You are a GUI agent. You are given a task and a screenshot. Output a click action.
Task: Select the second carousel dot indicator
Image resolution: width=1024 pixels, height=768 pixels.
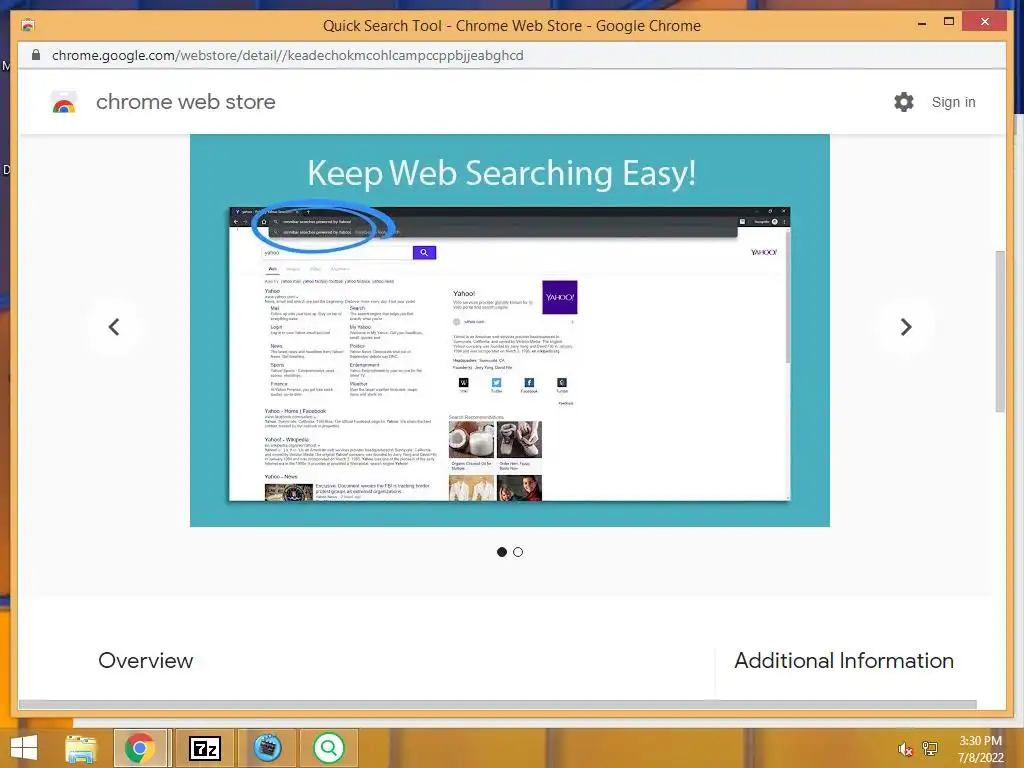[x=518, y=552]
